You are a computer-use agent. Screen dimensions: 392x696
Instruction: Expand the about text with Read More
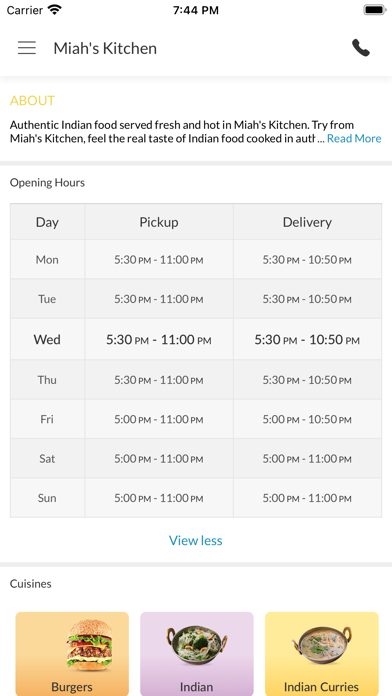click(354, 138)
